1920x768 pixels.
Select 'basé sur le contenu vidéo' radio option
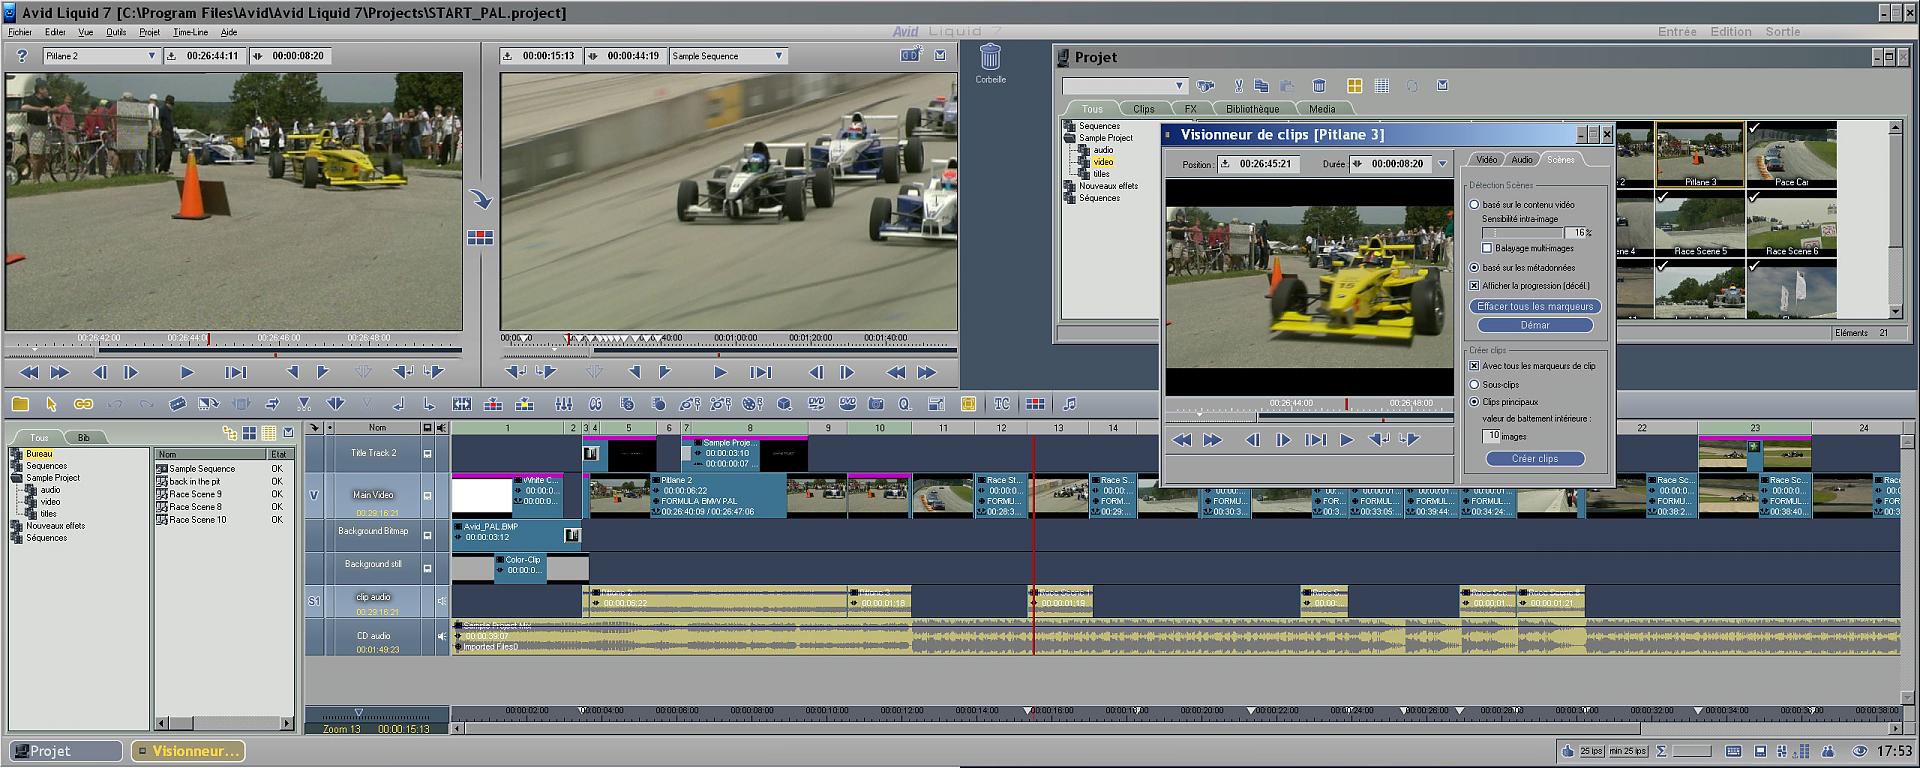(x=1474, y=204)
